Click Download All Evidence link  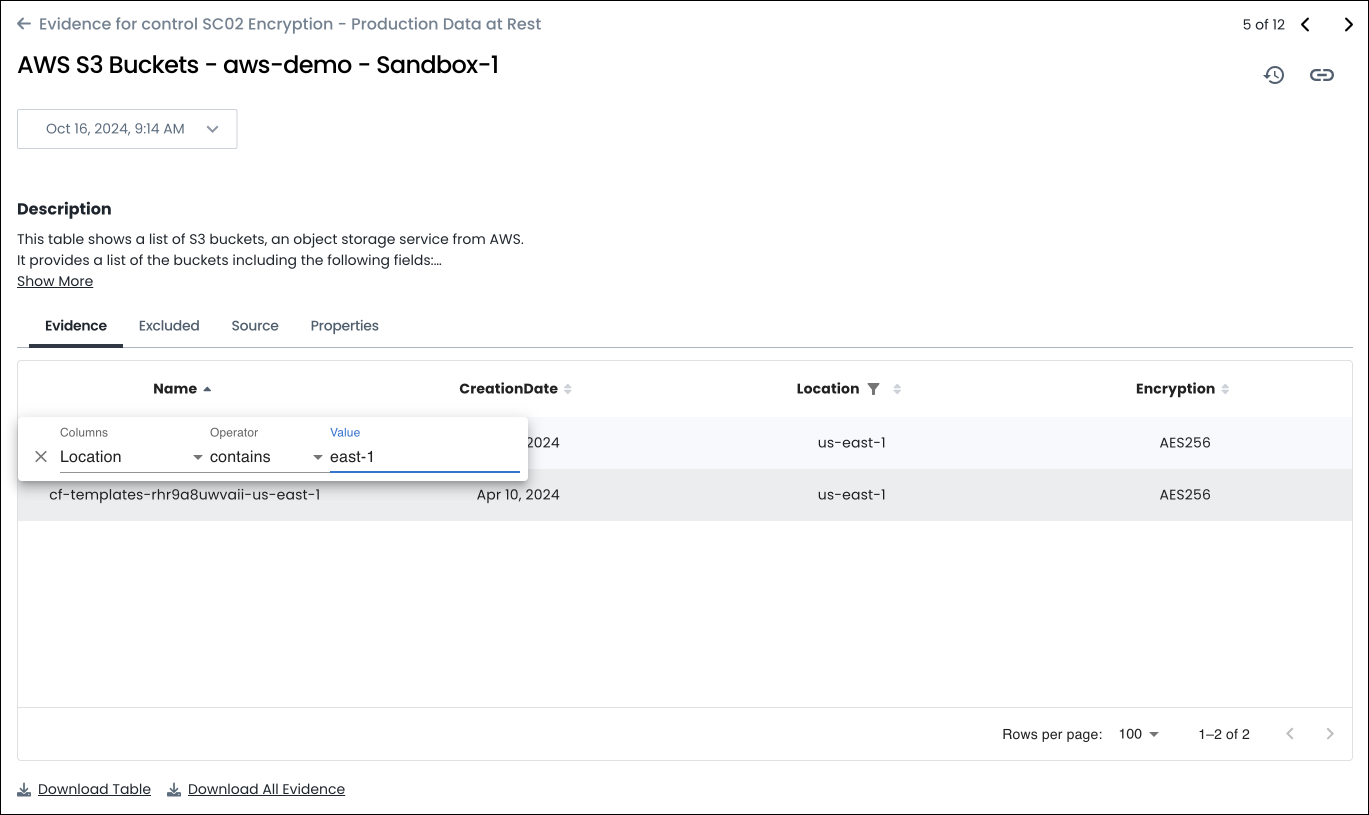pos(266,789)
